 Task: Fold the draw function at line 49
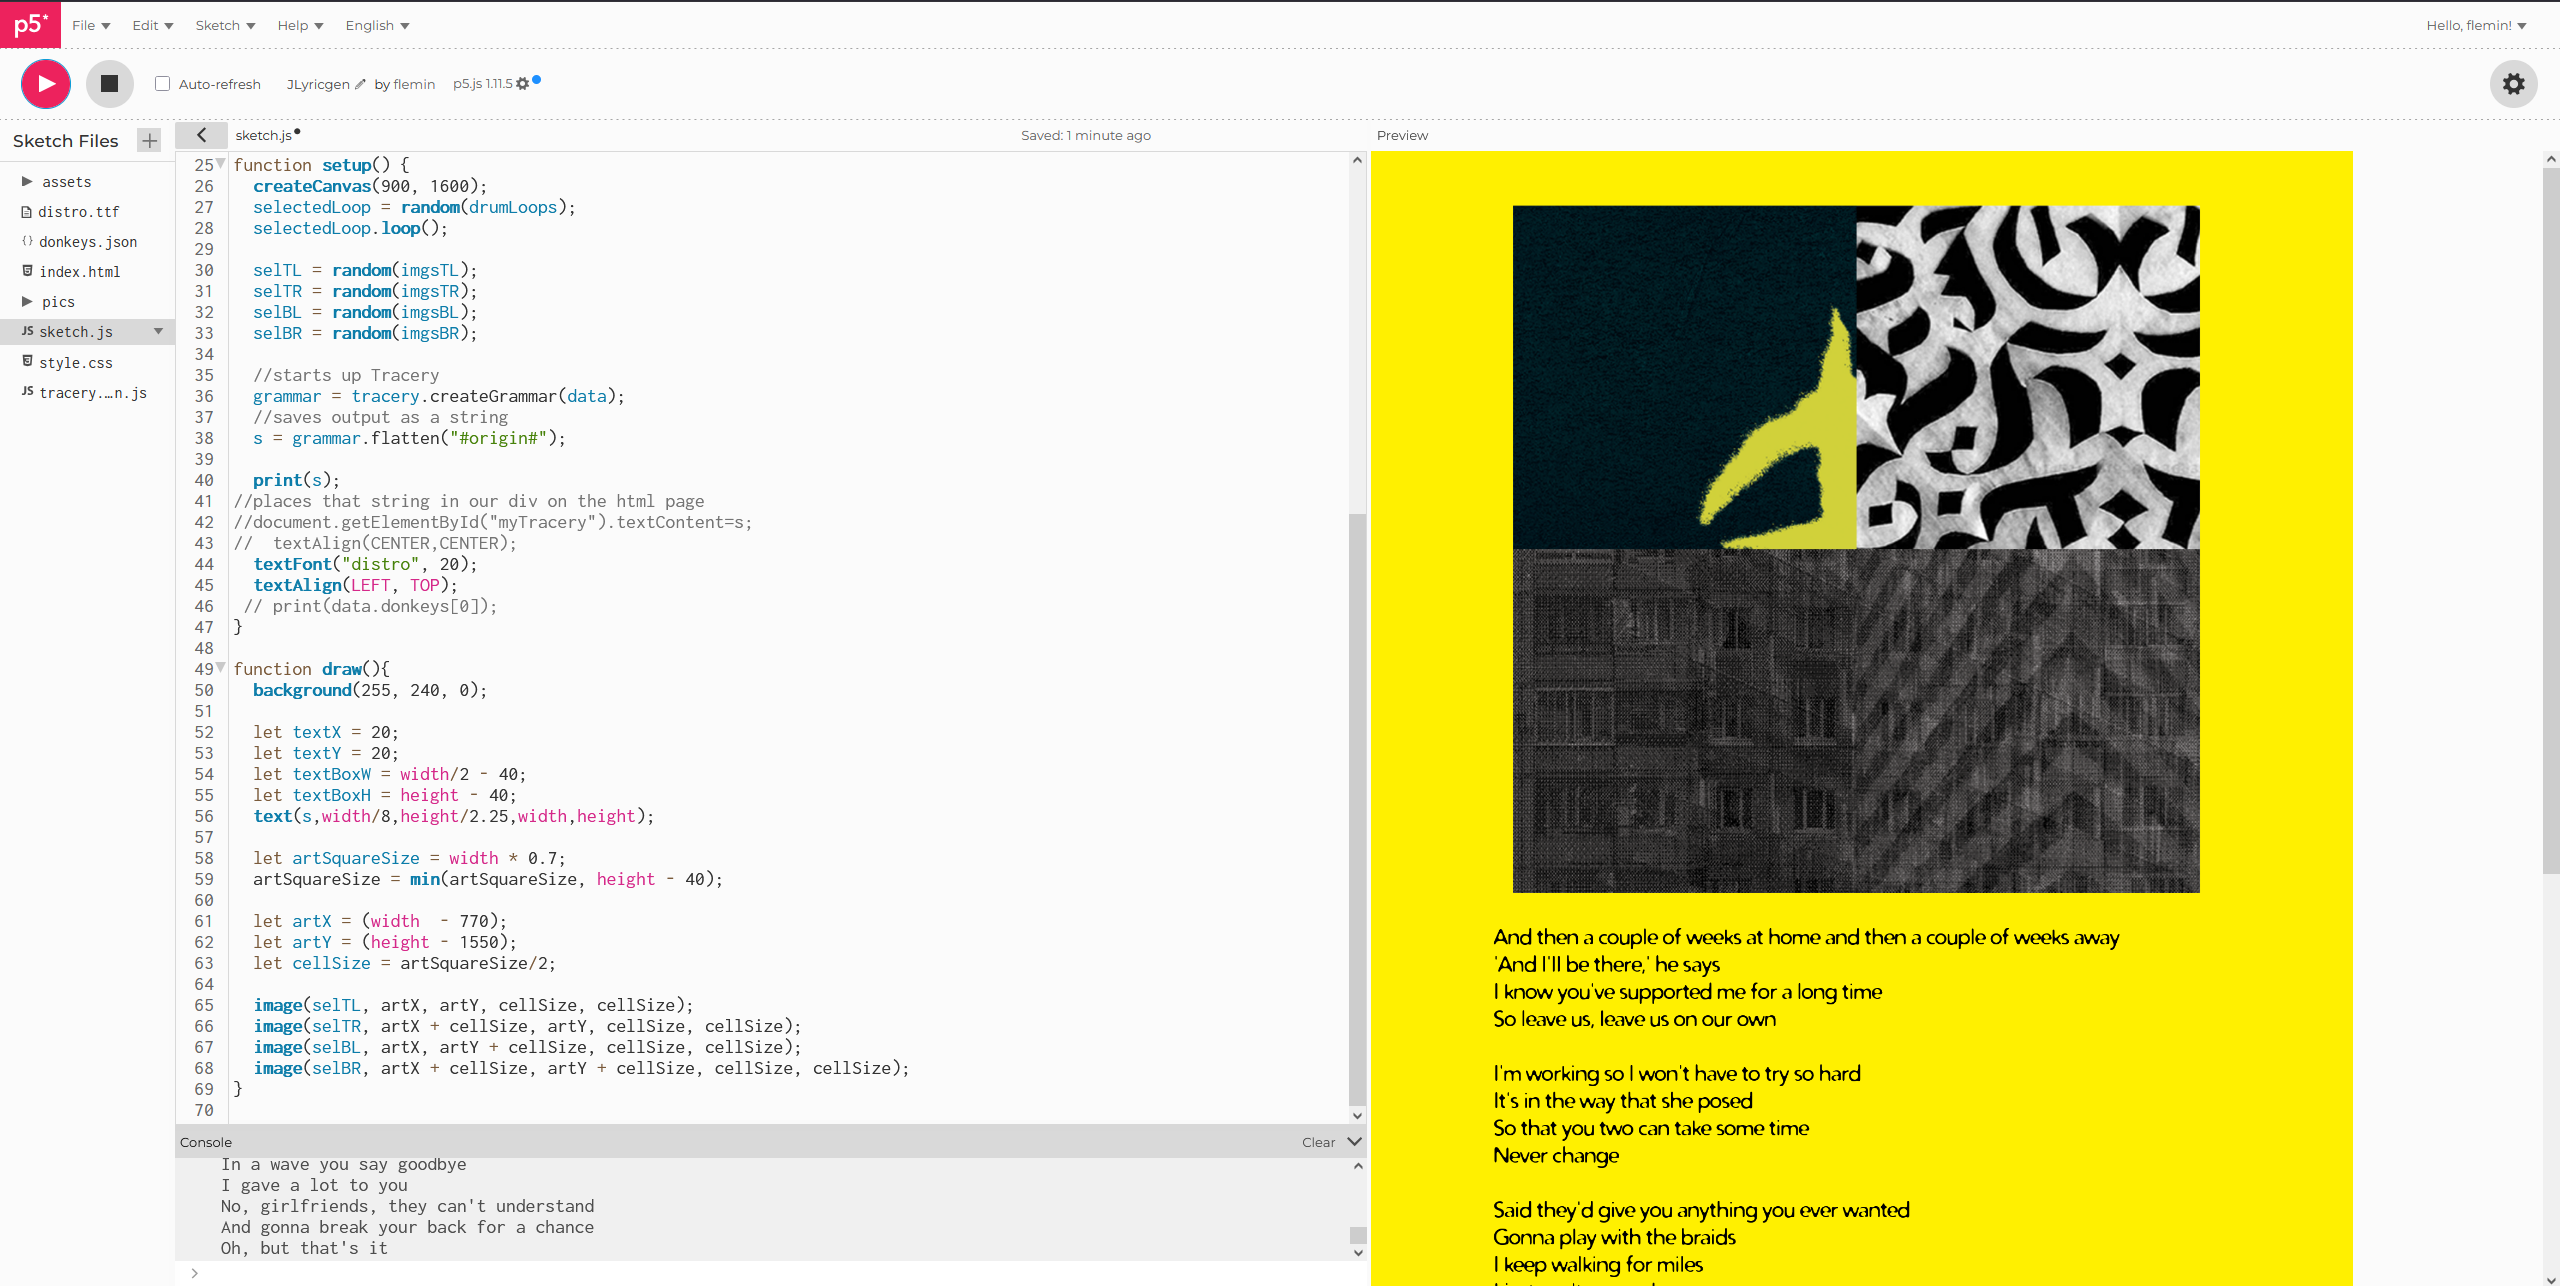click(221, 667)
